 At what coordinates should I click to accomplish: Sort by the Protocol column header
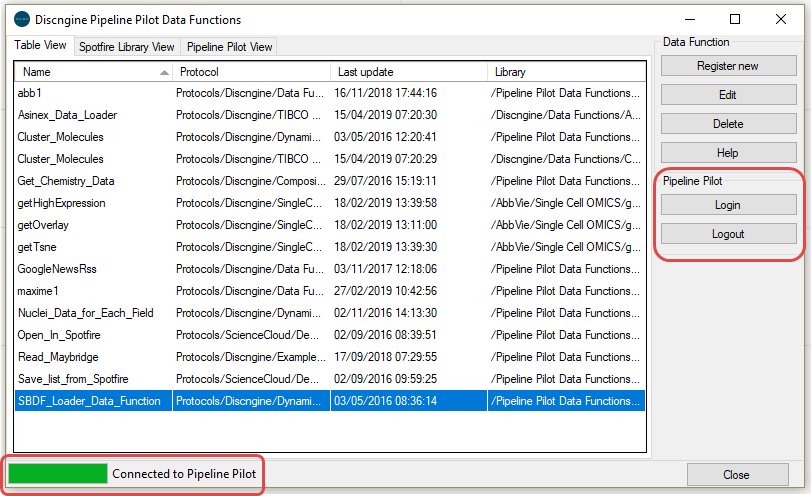point(251,72)
